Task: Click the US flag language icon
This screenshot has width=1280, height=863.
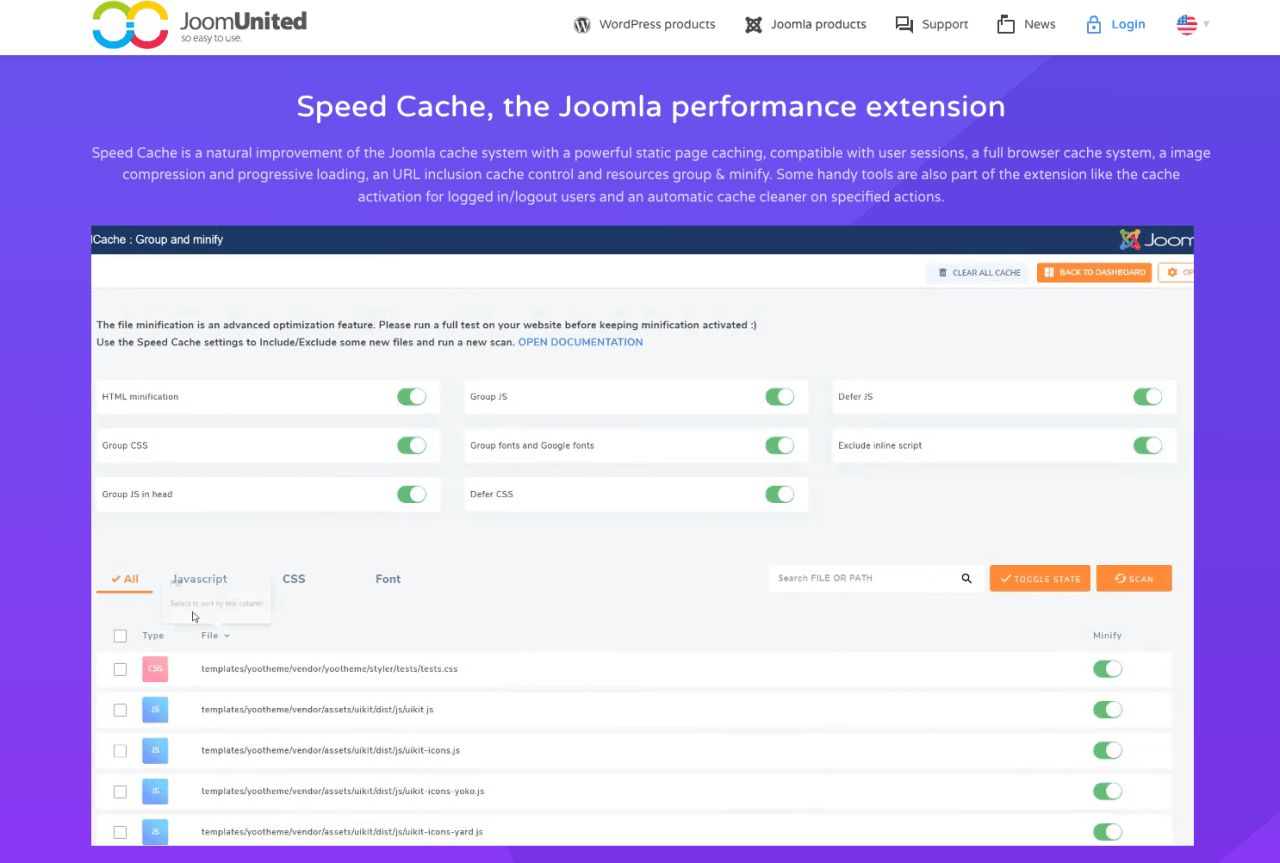Action: (x=1187, y=25)
